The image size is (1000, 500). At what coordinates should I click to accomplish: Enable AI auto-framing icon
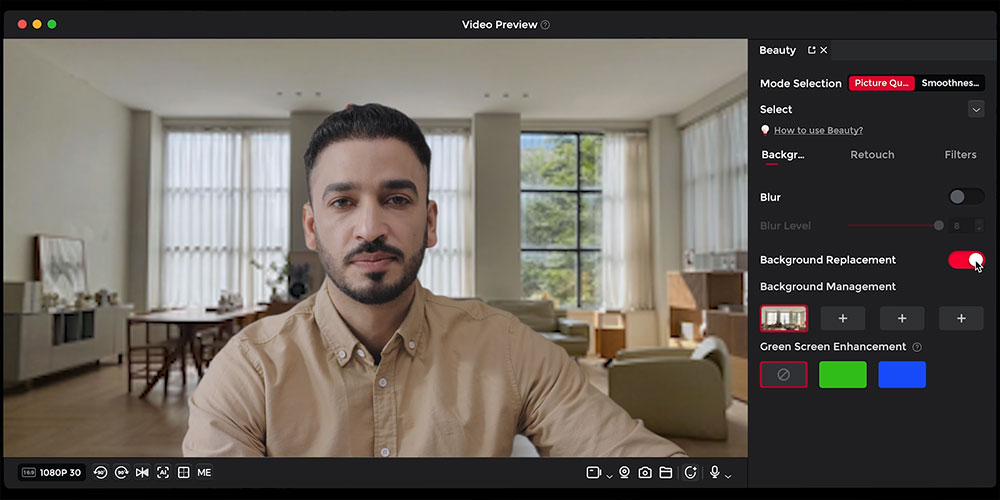163,473
